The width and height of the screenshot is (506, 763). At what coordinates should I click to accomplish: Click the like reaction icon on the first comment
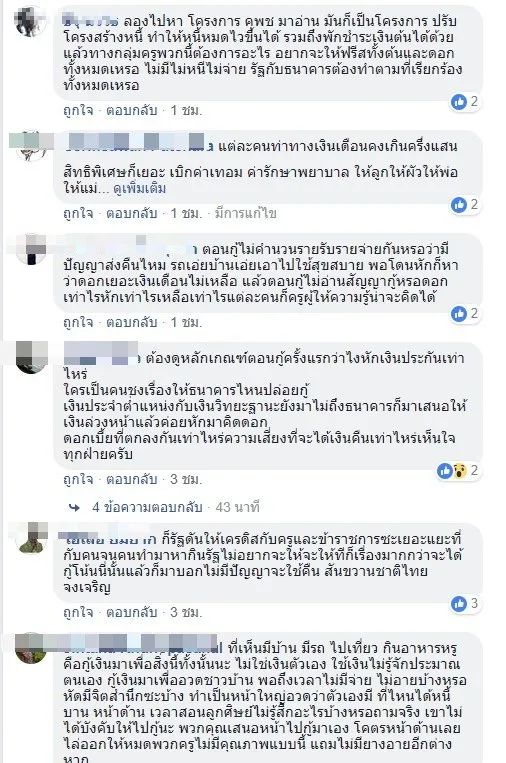(458, 102)
